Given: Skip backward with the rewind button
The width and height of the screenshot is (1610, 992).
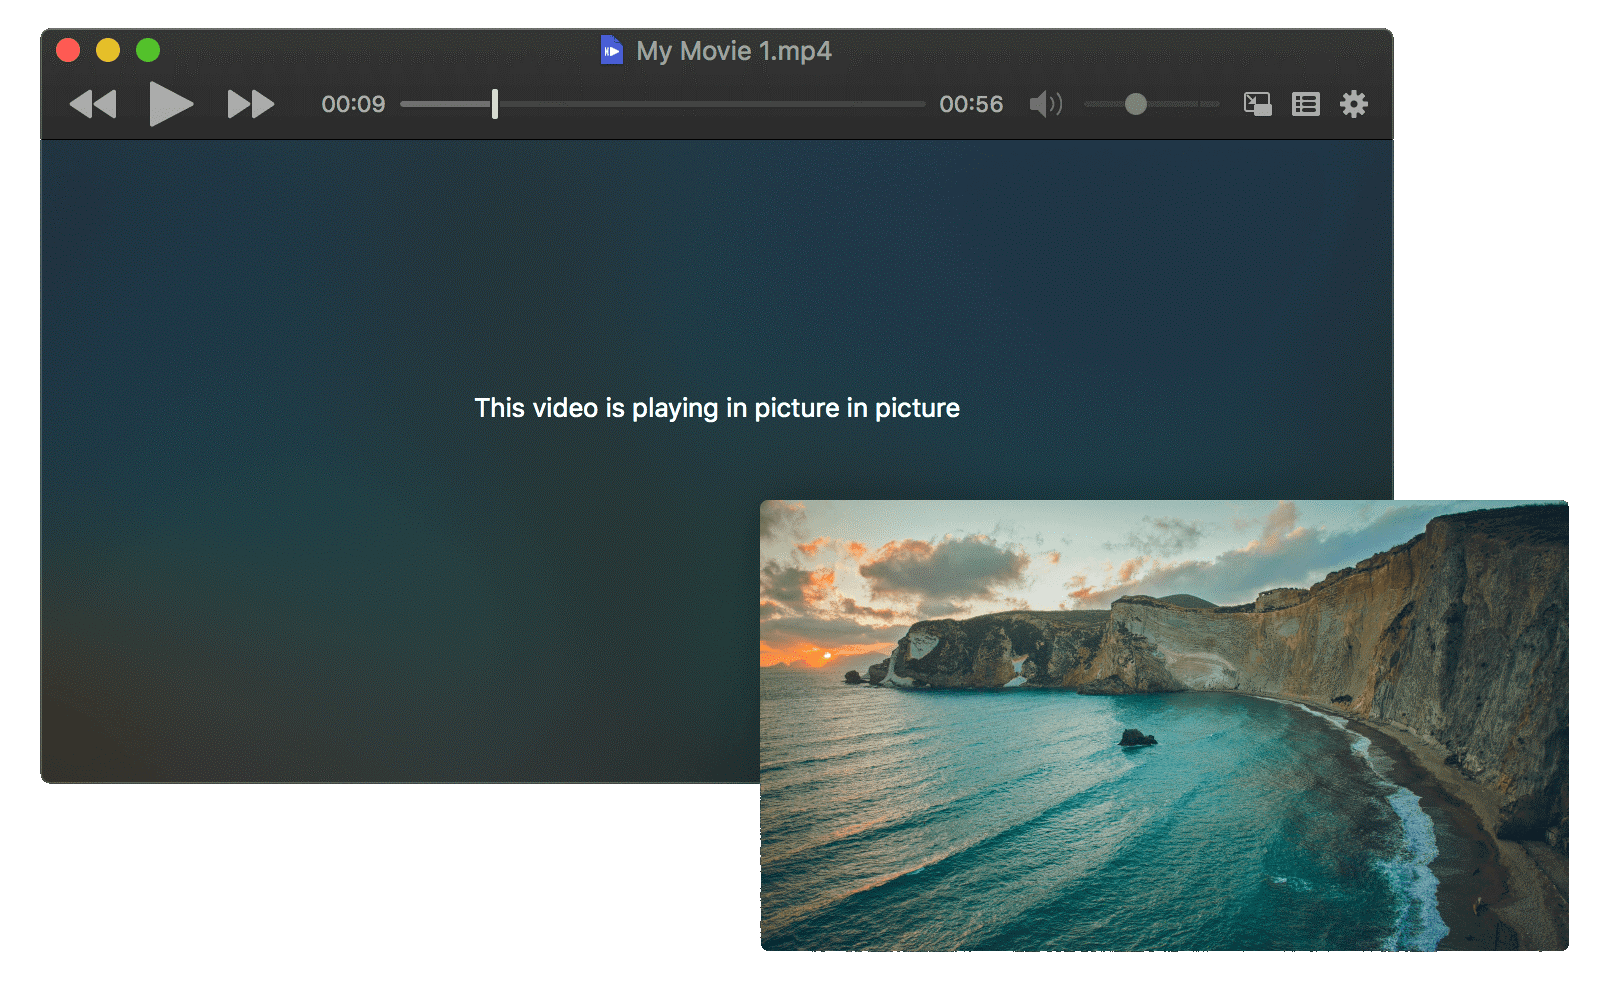Looking at the screenshot, I should (93, 103).
